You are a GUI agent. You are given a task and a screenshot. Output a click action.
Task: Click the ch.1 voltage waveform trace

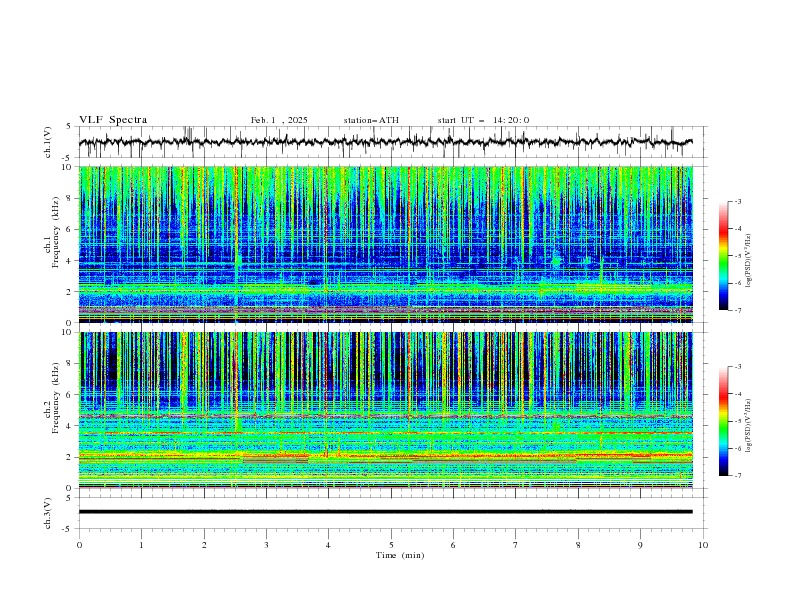[x=386, y=142]
